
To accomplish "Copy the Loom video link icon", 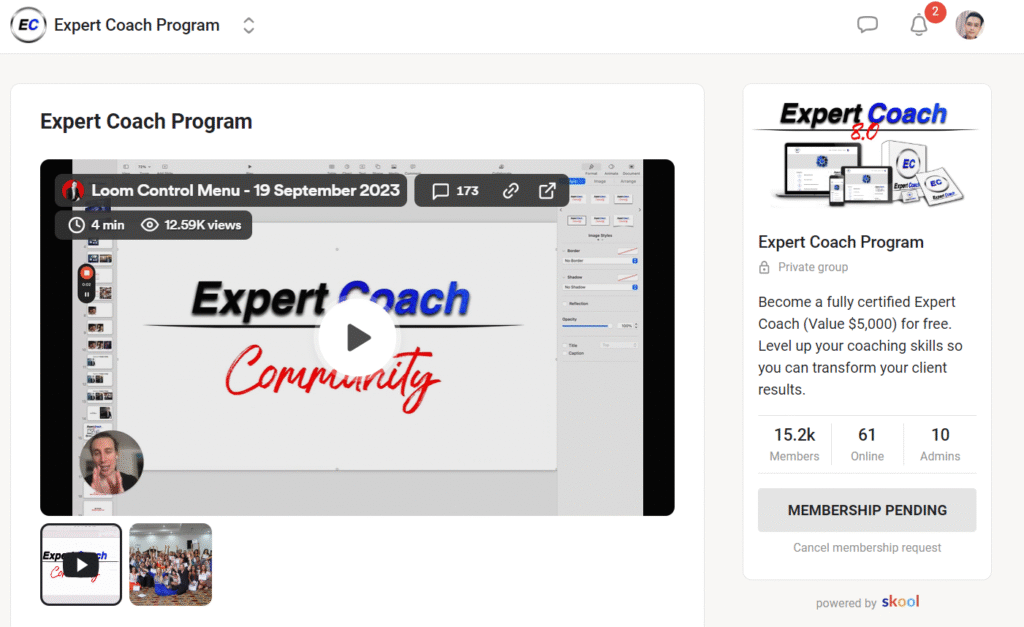I will tap(511, 191).
